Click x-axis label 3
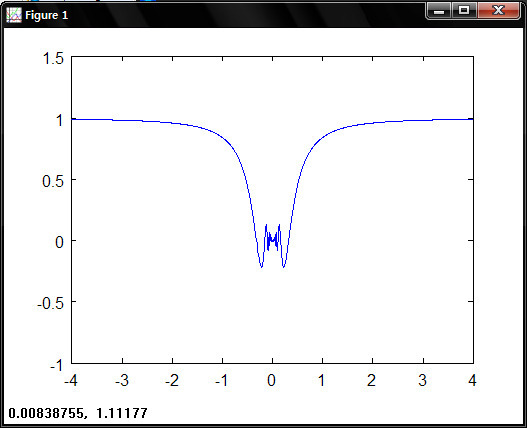527x428 pixels. [422, 380]
